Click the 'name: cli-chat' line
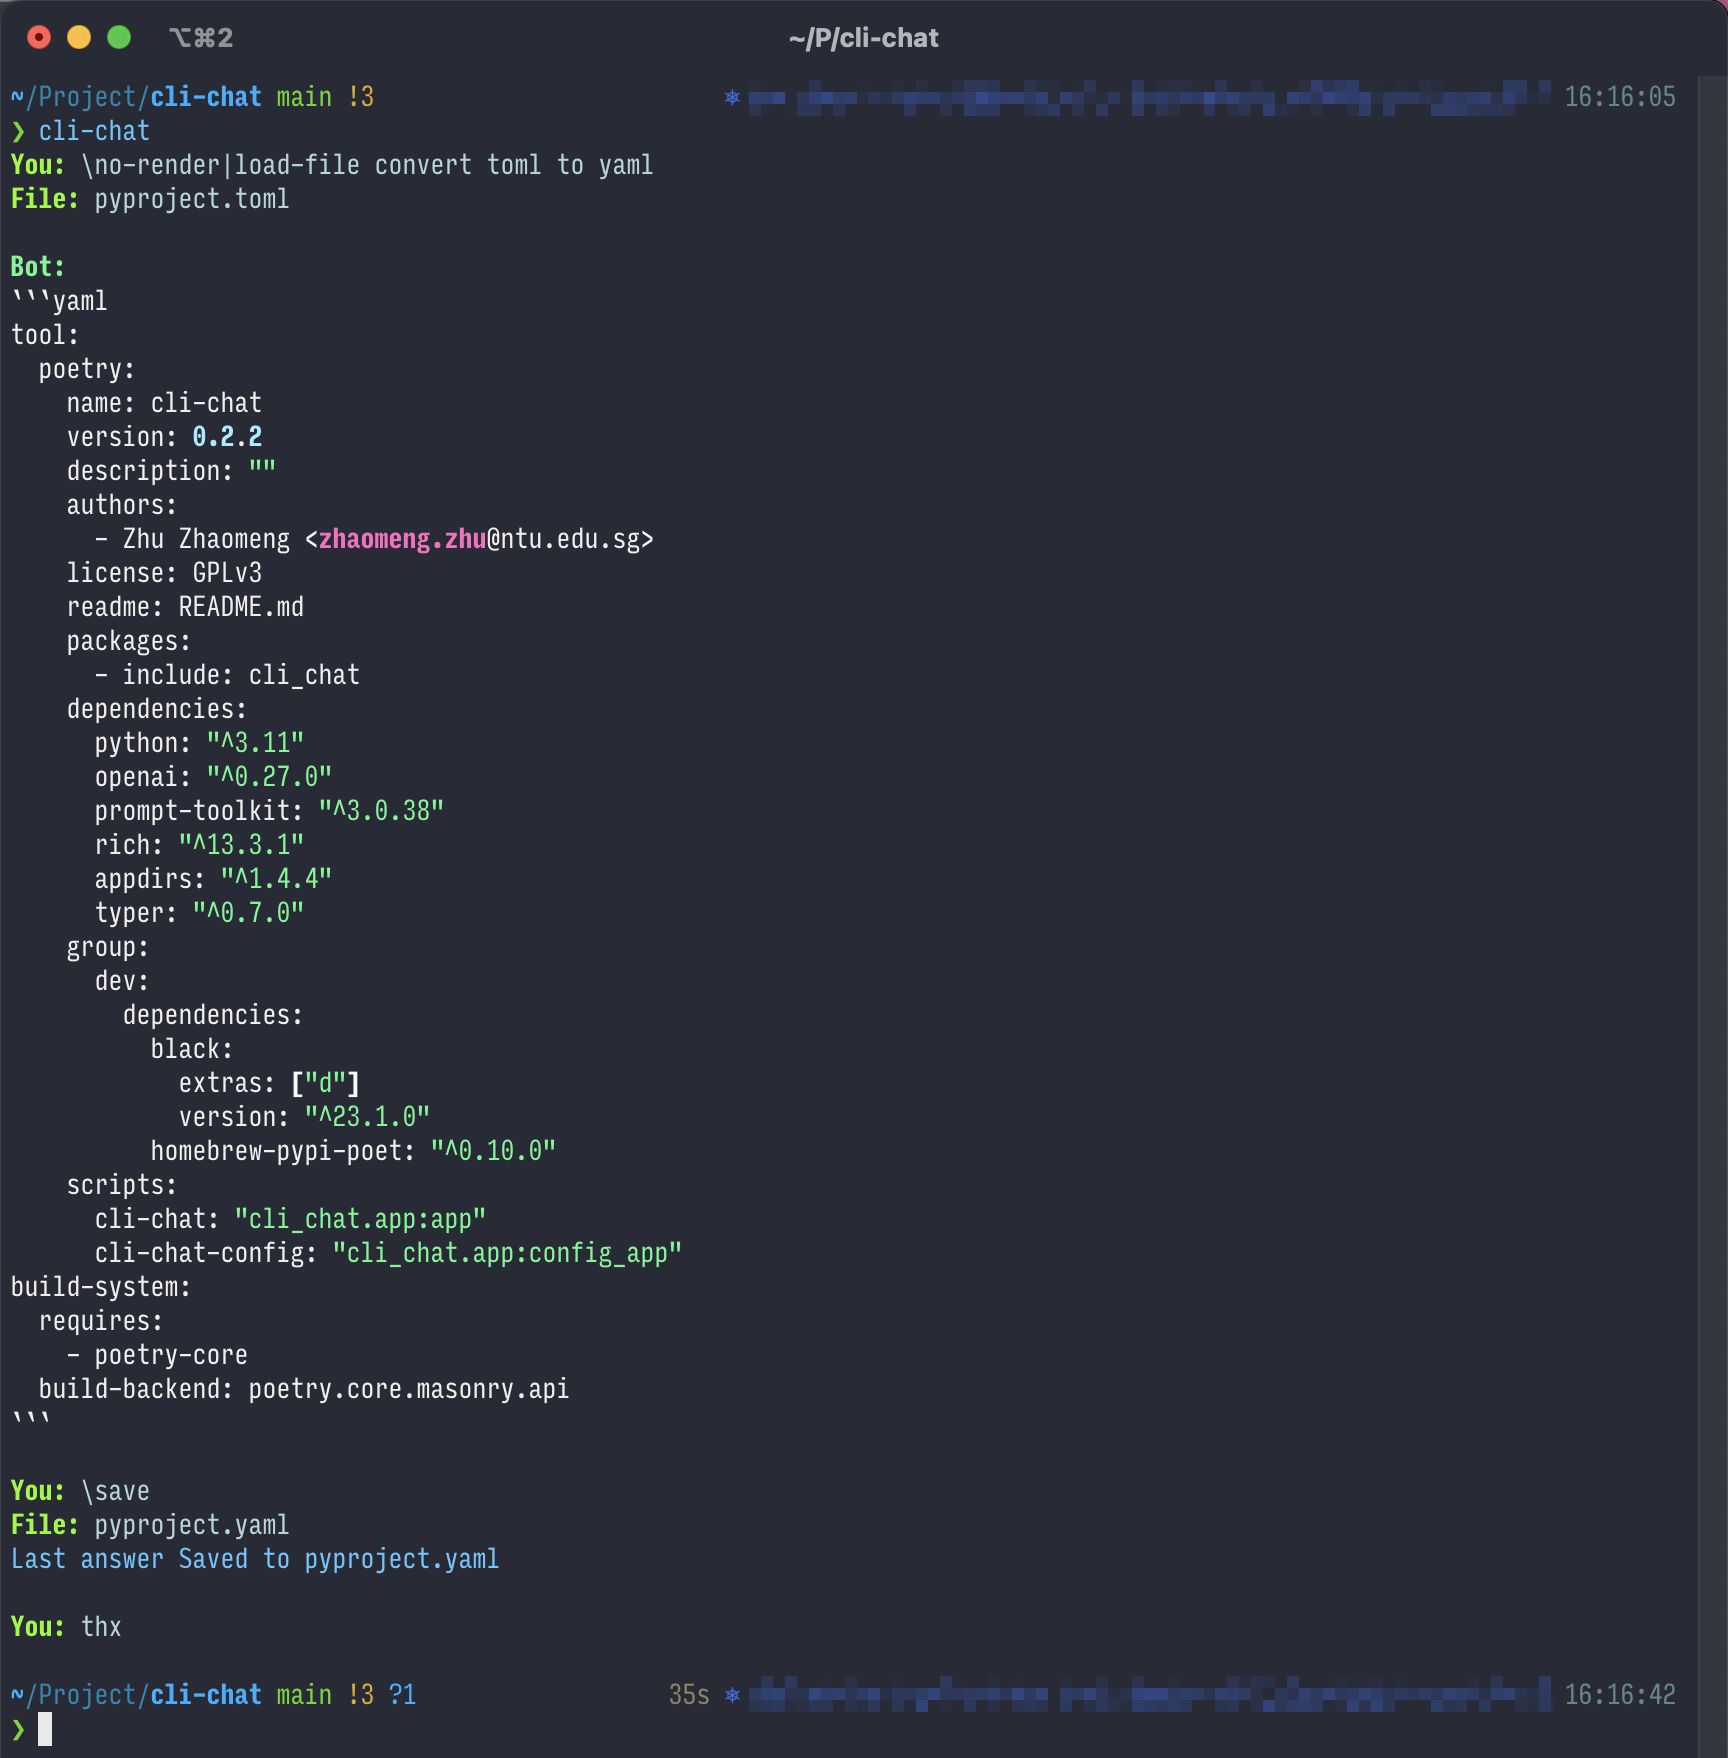 164,403
